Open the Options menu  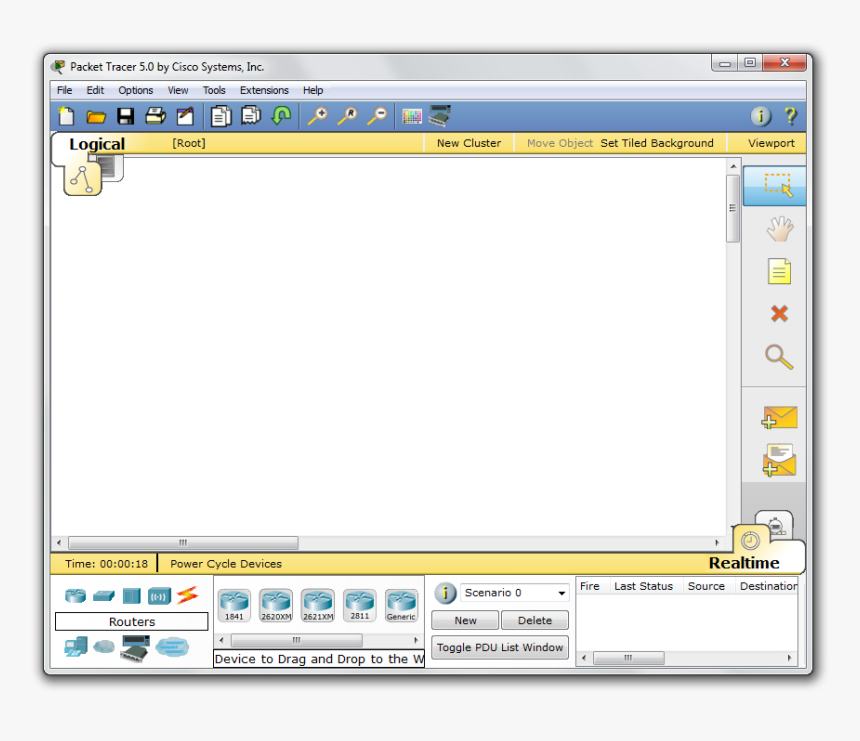pos(135,90)
